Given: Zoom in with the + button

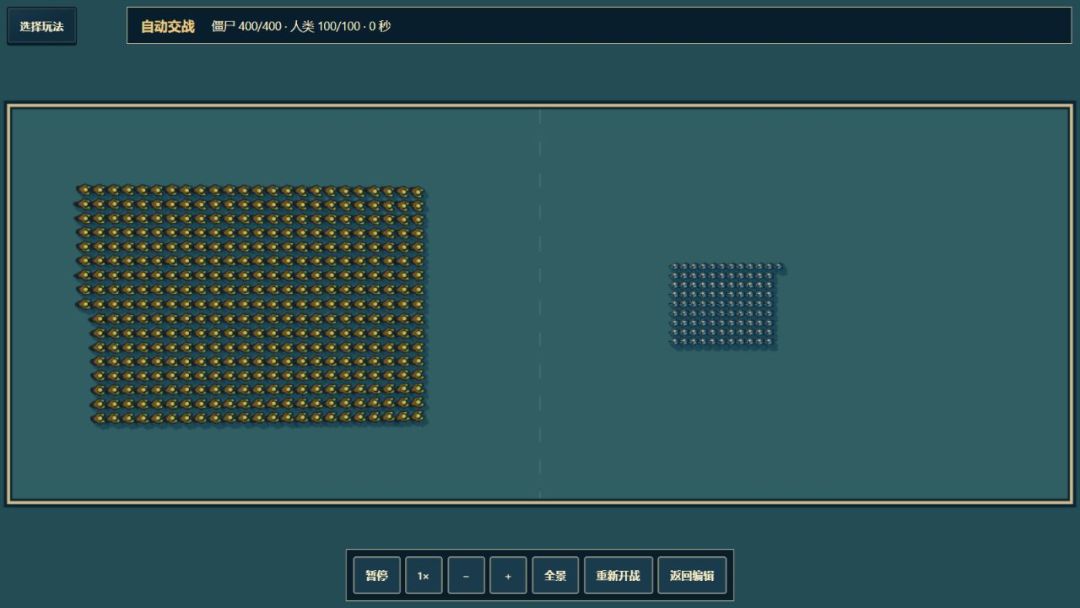Looking at the screenshot, I should coord(508,575).
